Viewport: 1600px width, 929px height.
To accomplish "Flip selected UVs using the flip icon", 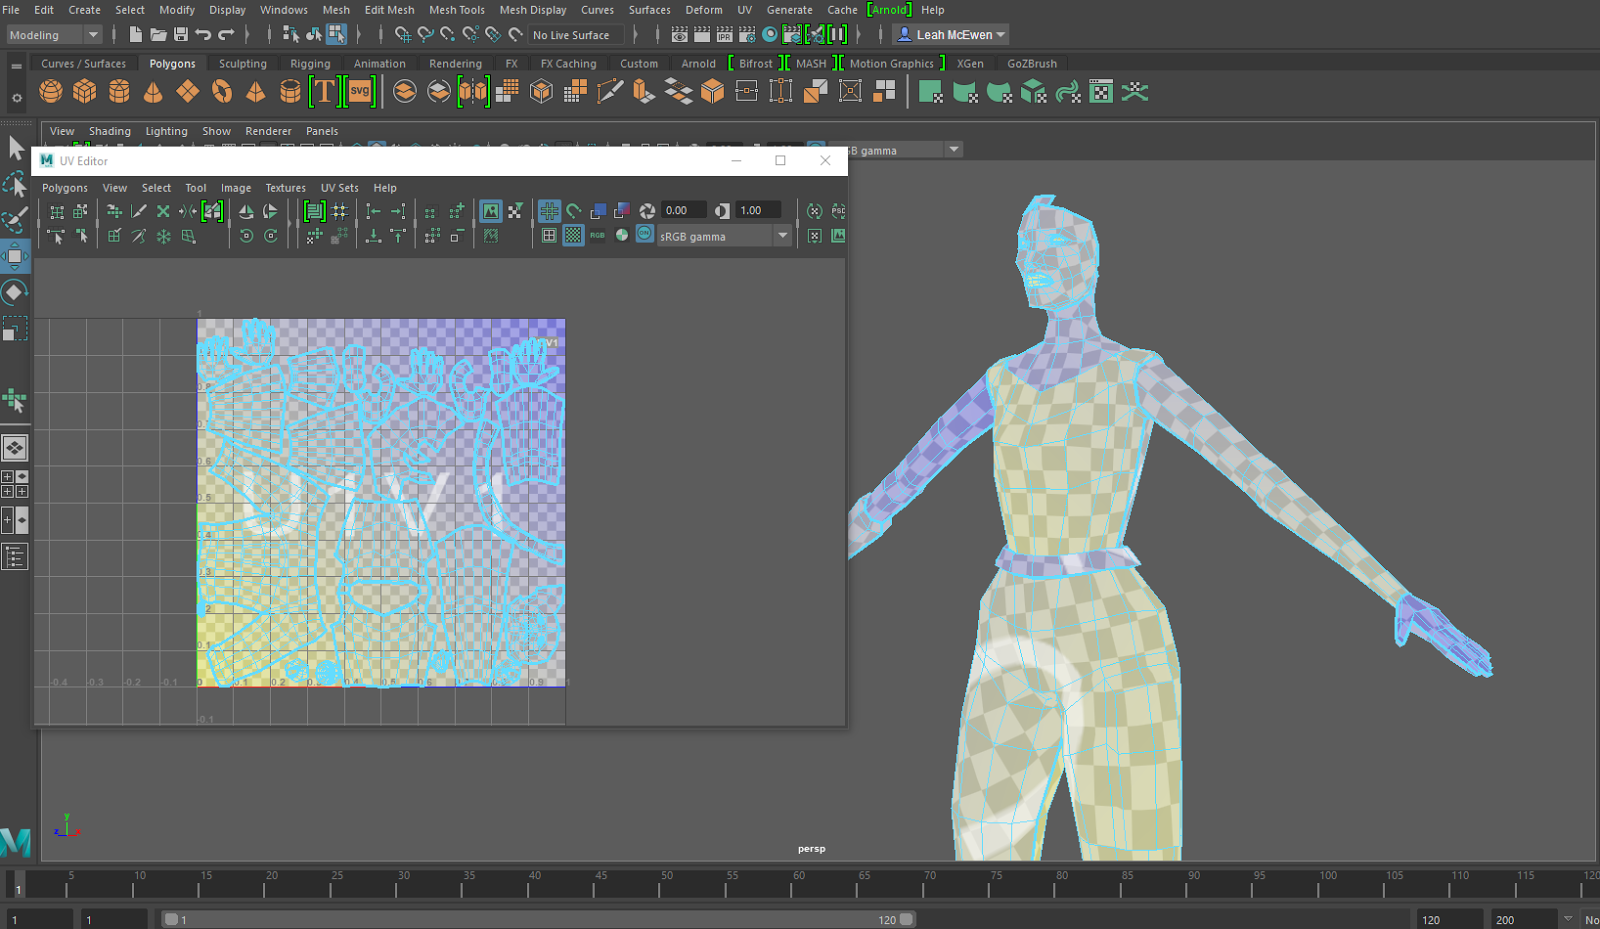I will pos(245,211).
